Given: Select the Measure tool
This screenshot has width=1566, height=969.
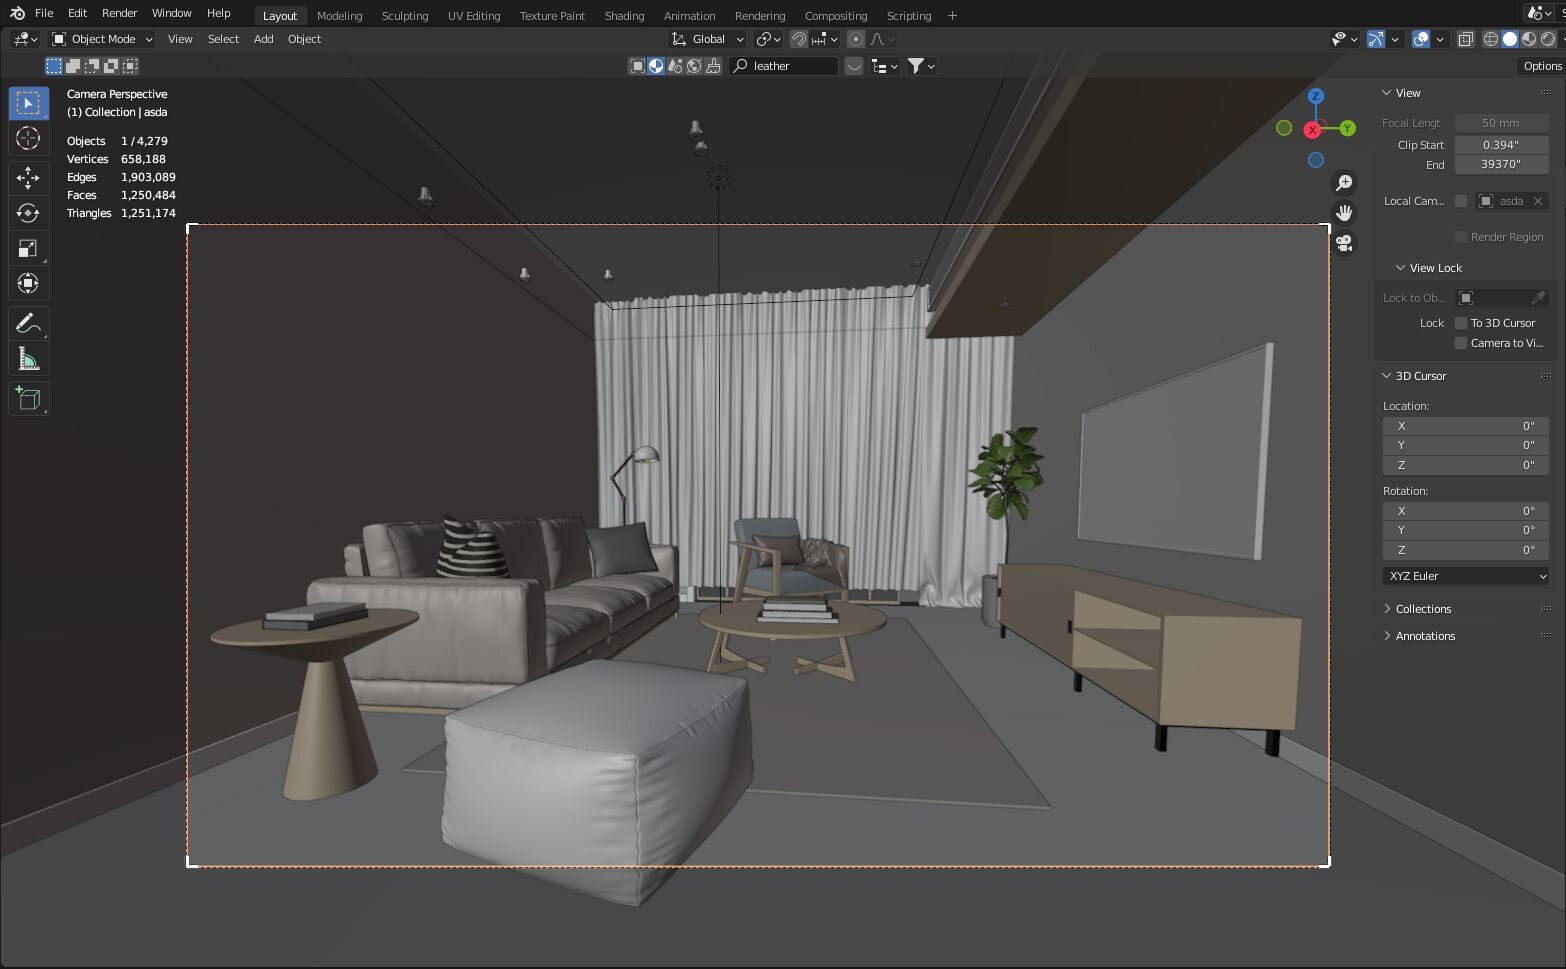Looking at the screenshot, I should pyautogui.click(x=28, y=358).
